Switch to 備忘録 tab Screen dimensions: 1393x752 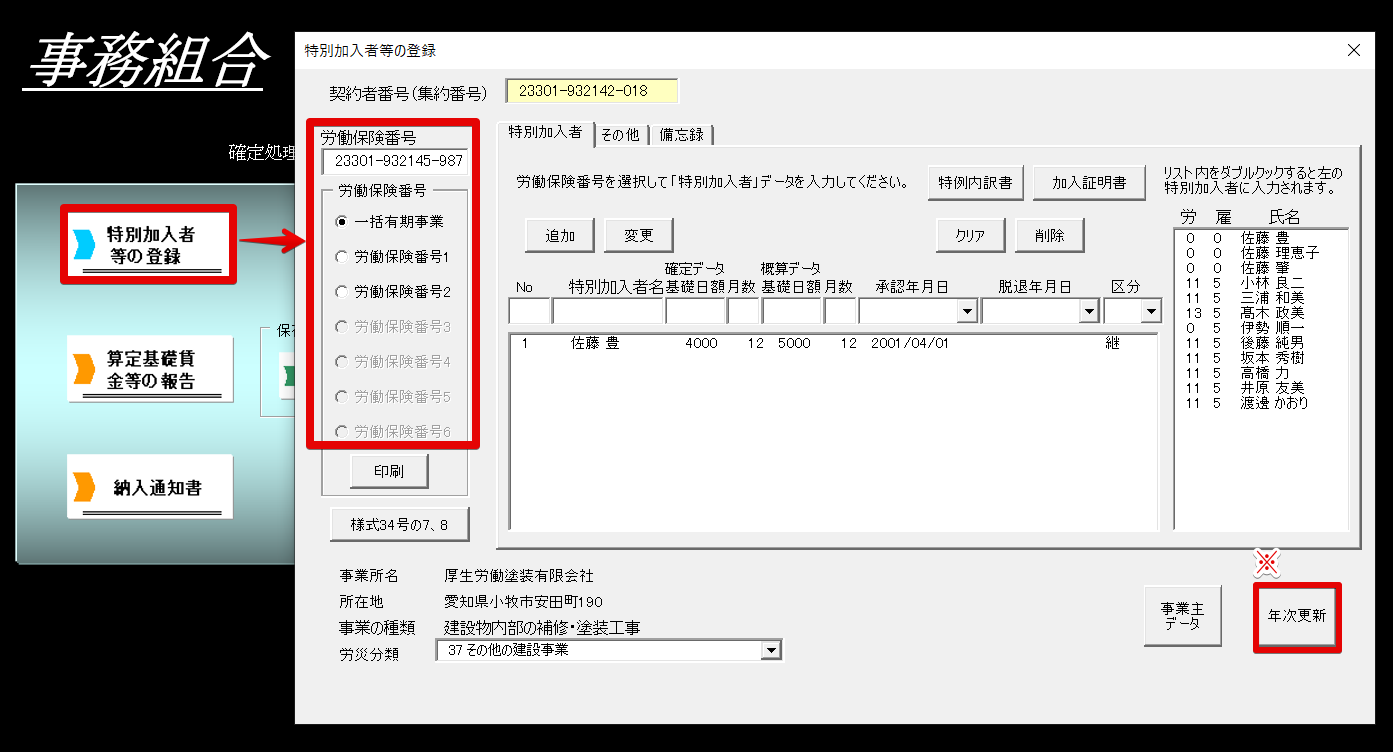680,134
